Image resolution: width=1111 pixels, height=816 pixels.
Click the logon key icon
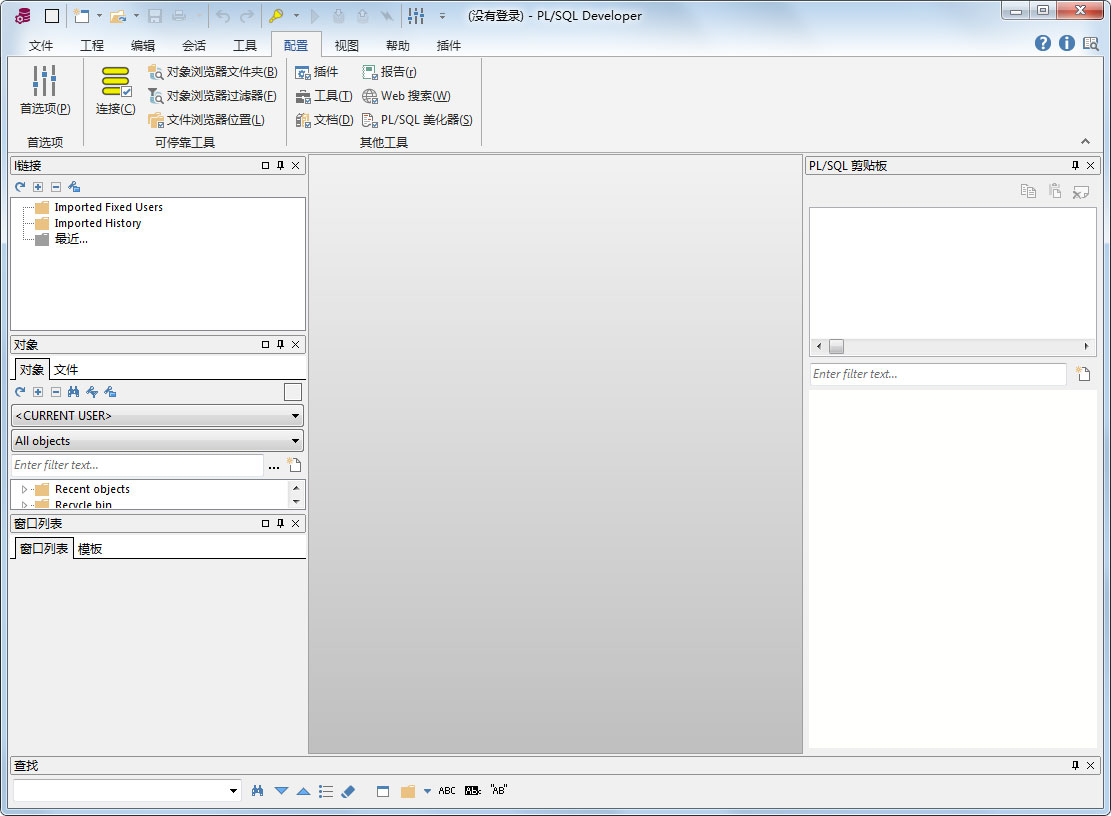coord(276,16)
